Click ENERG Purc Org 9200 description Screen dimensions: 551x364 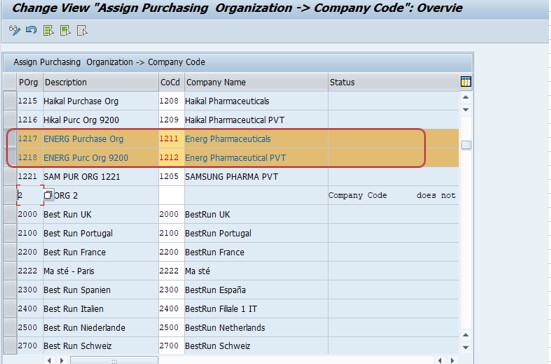pos(86,158)
